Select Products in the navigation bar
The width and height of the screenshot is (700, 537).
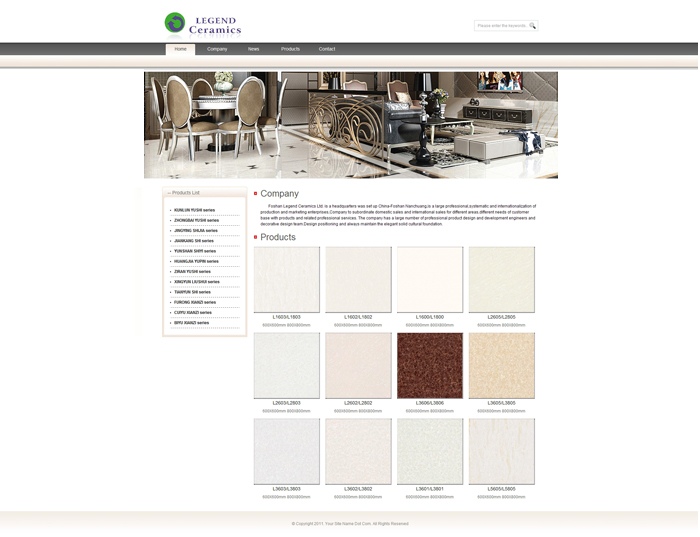pos(290,49)
